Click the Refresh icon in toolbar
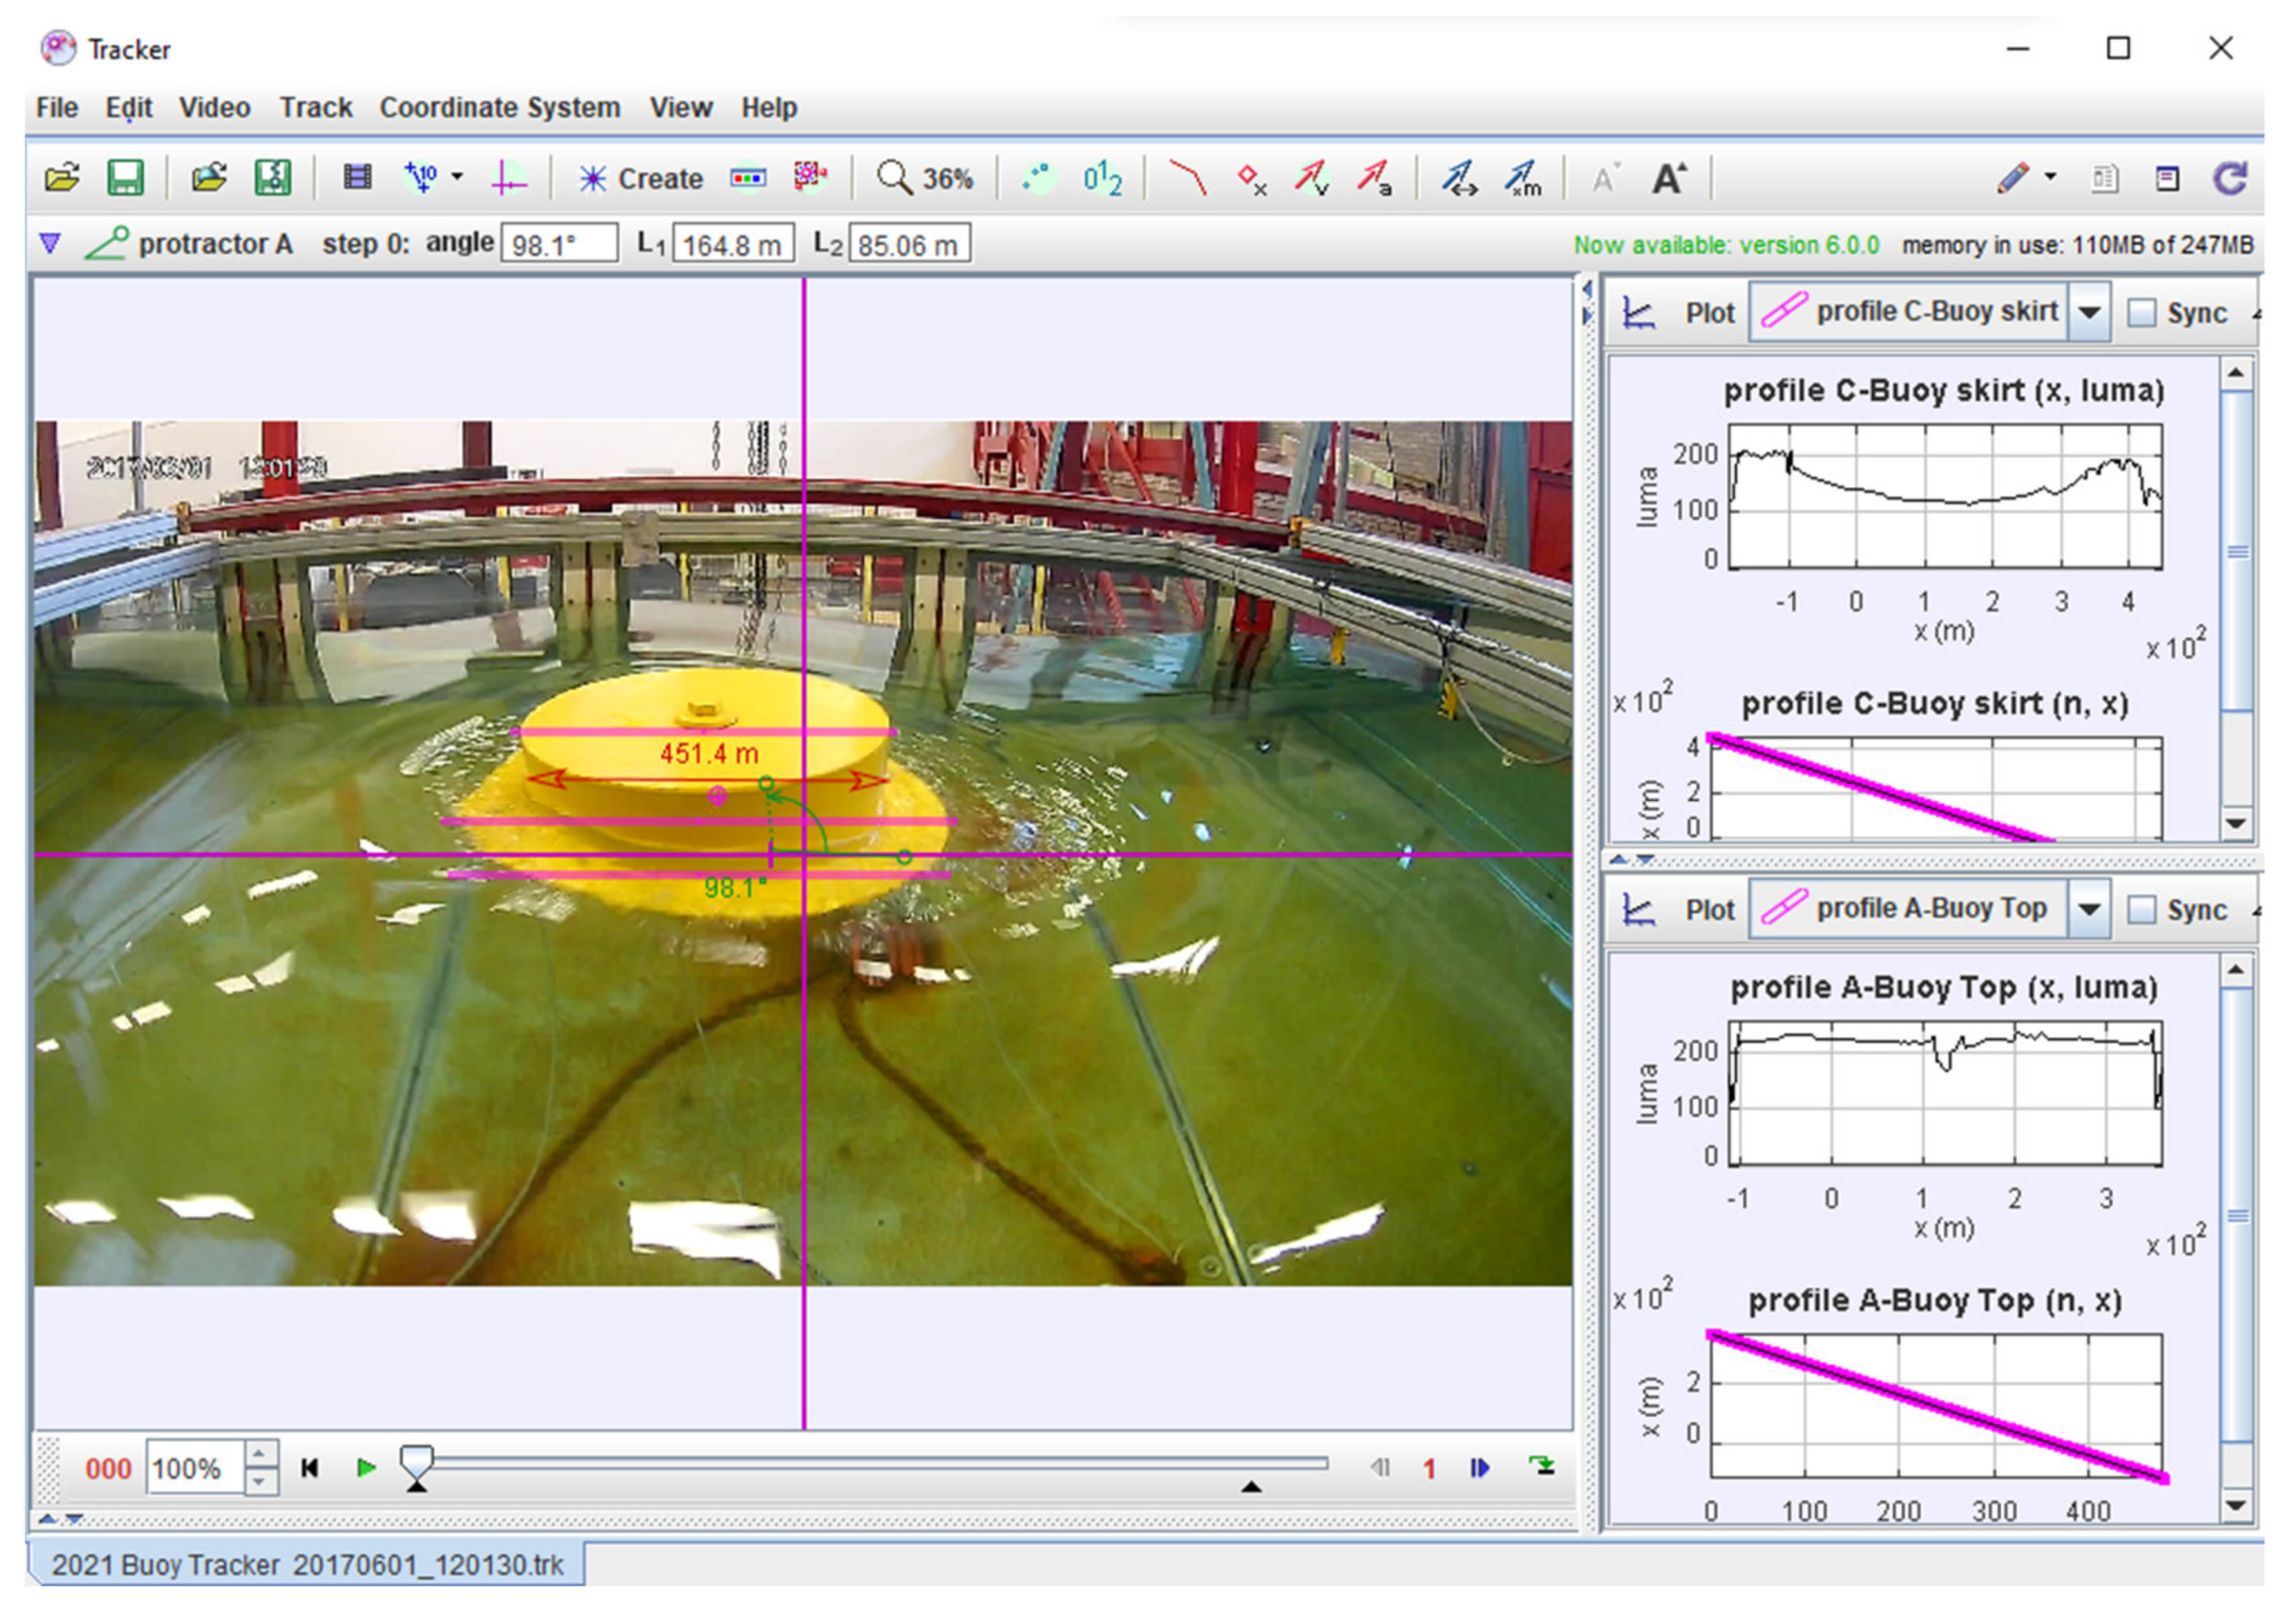The width and height of the screenshot is (2296, 1619). click(2230, 179)
